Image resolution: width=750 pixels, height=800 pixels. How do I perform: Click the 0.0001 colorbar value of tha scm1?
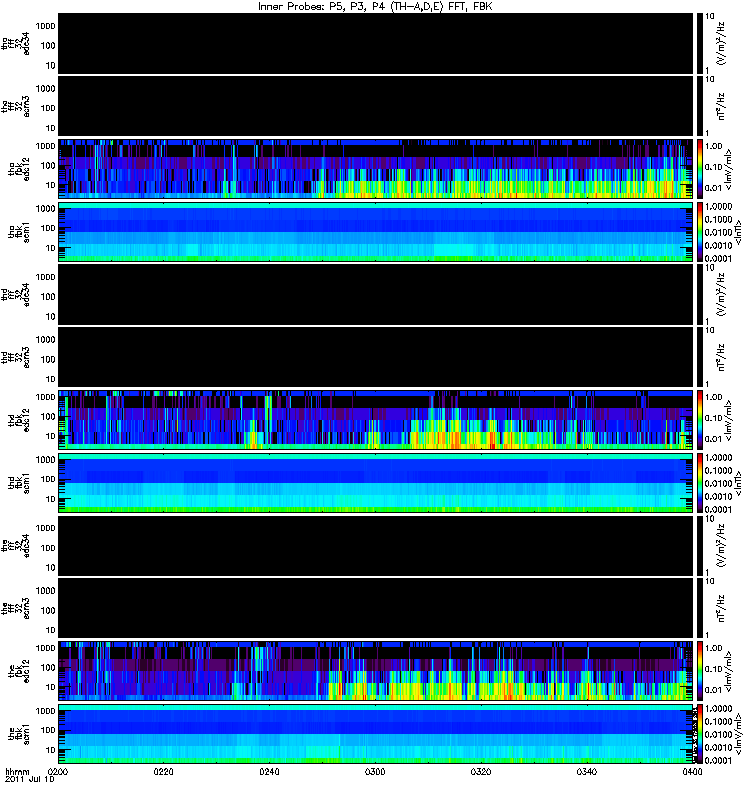(718, 259)
